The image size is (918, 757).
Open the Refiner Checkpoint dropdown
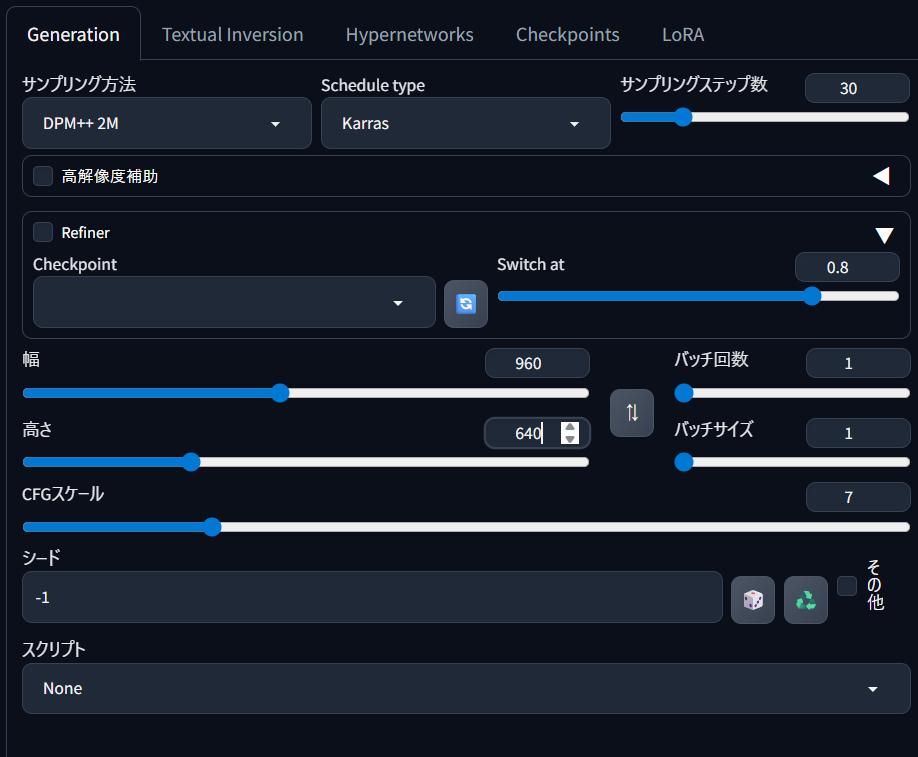pyautogui.click(x=234, y=302)
